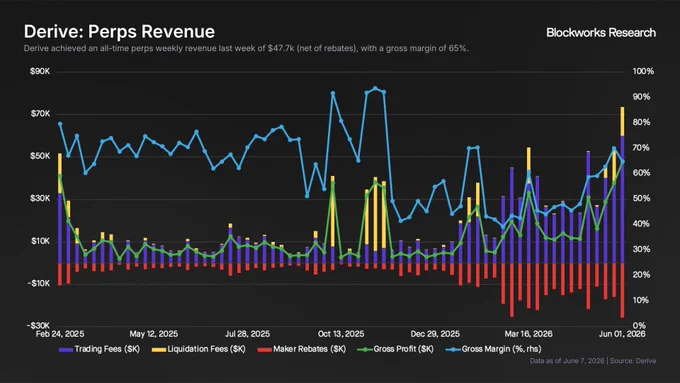Click the green Gross Profit legend marker

tap(364, 349)
